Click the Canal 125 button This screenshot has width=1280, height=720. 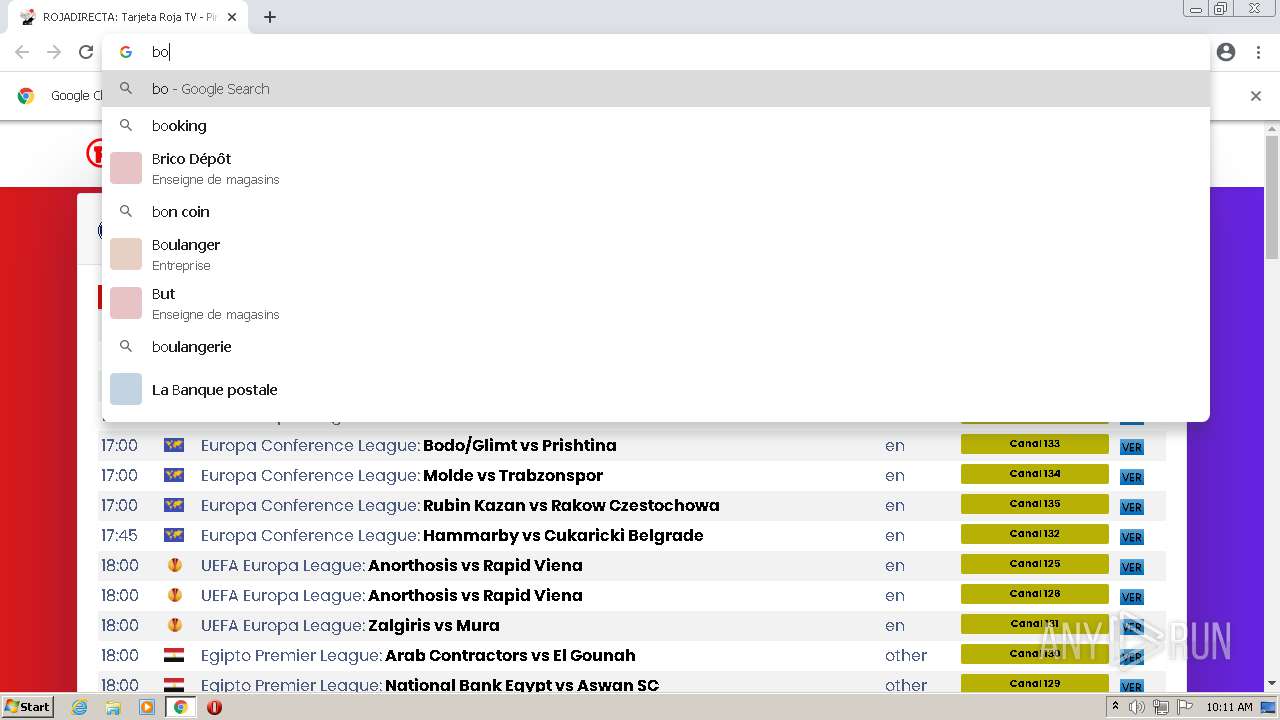[1034, 564]
